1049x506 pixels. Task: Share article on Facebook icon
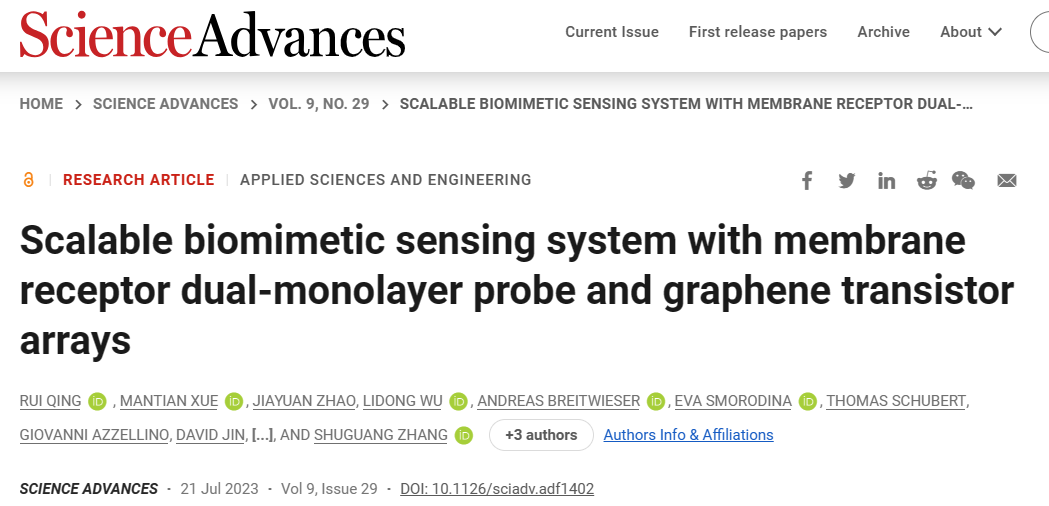pyautogui.click(x=807, y=181)
